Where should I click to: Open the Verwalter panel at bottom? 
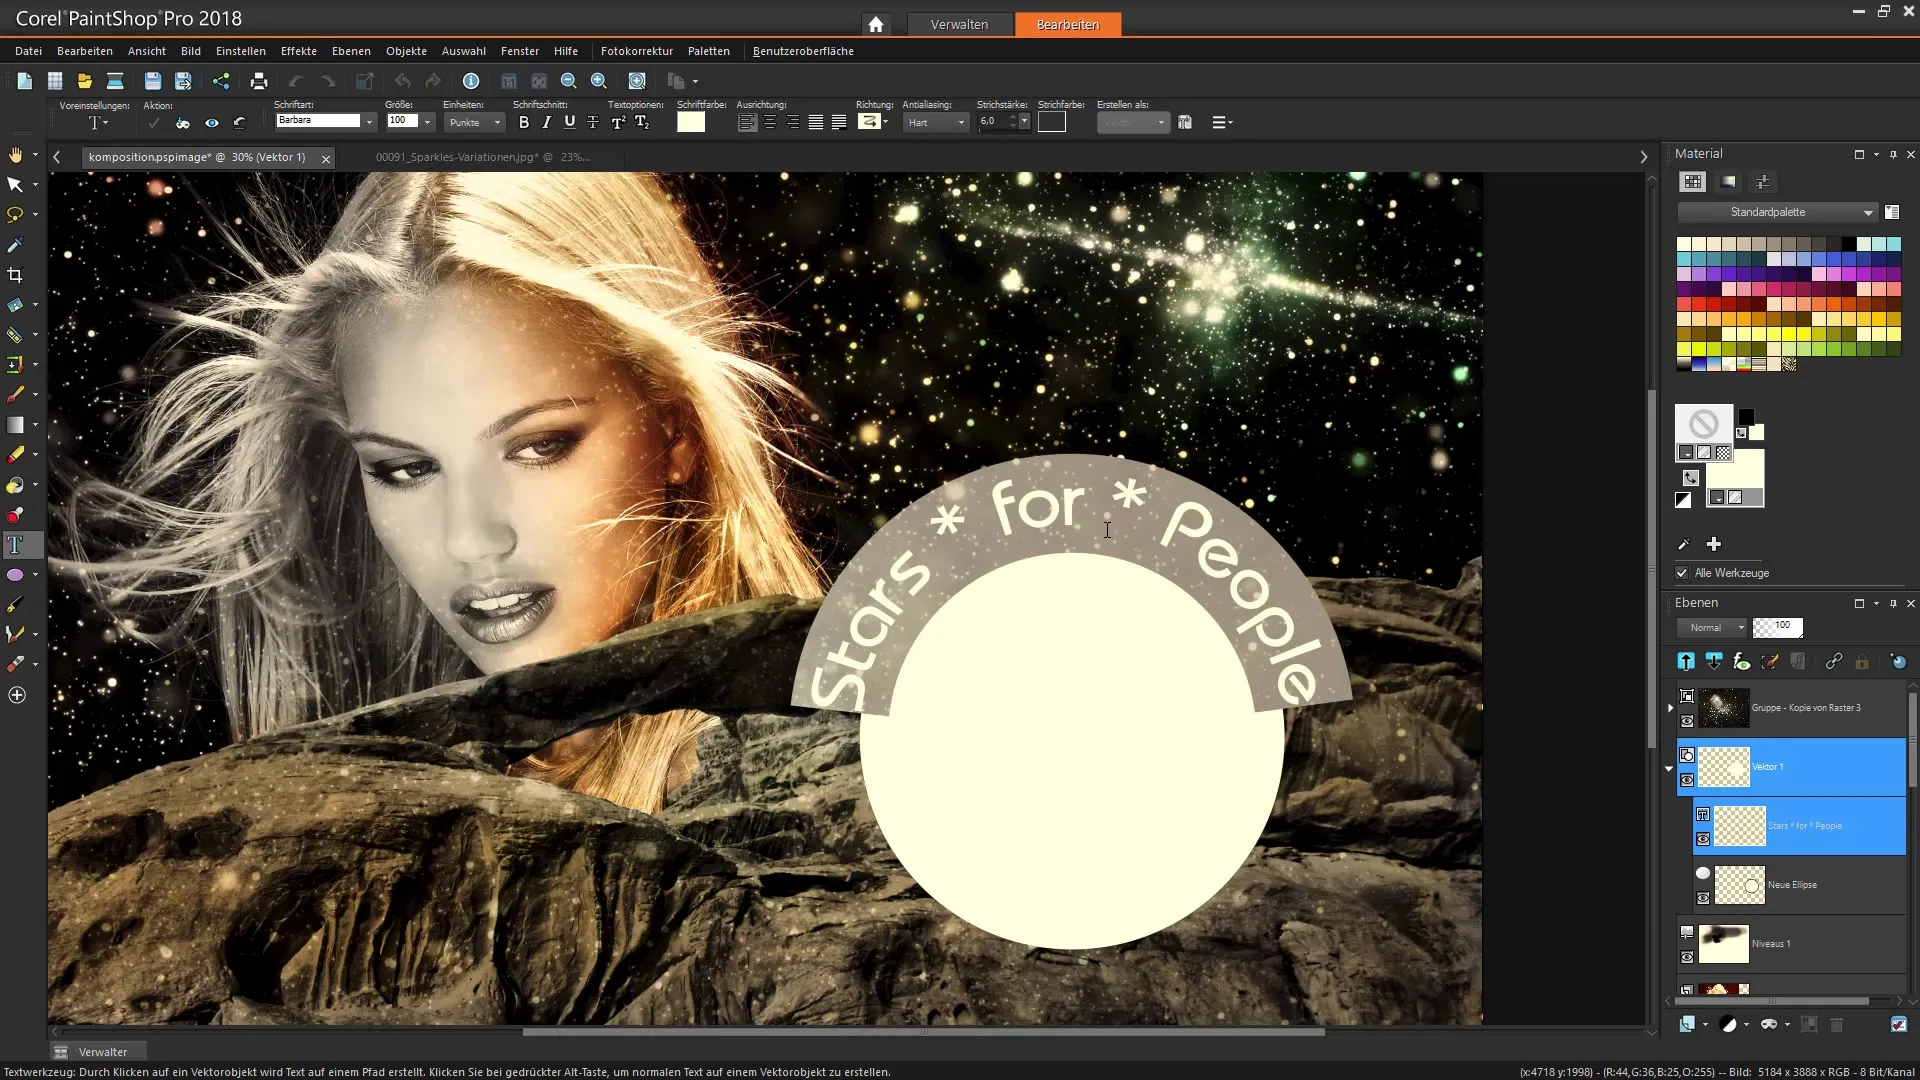click(x=97, y=1052)
